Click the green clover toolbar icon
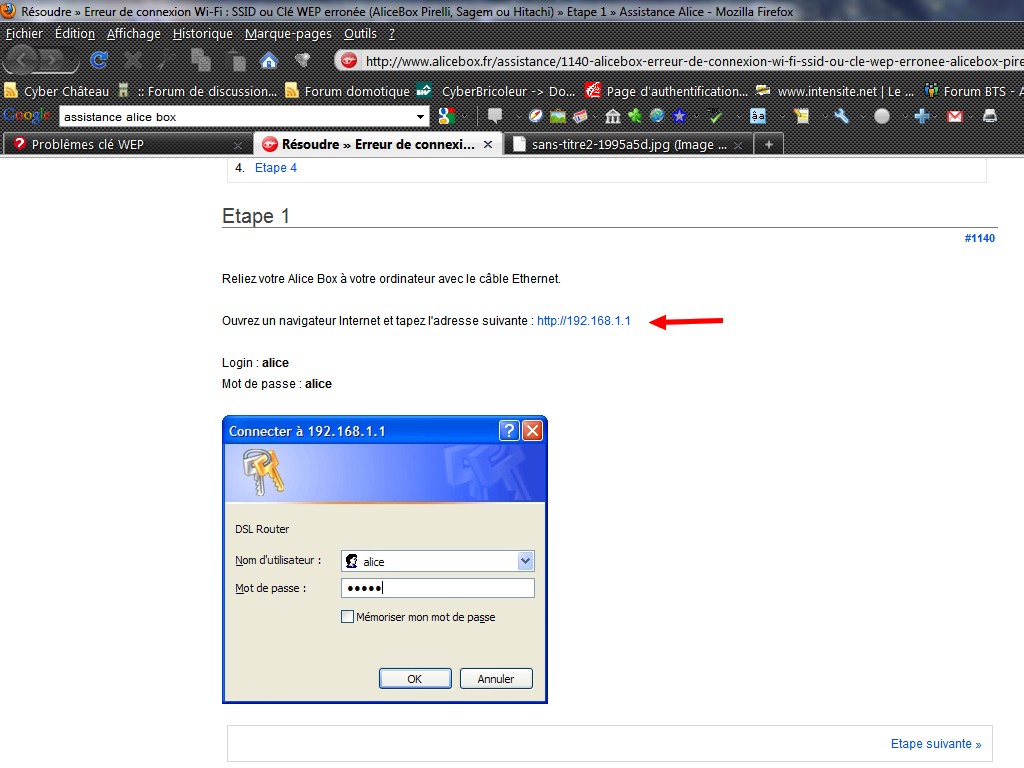Screen dimensions: 1024x768 (634, 116)
